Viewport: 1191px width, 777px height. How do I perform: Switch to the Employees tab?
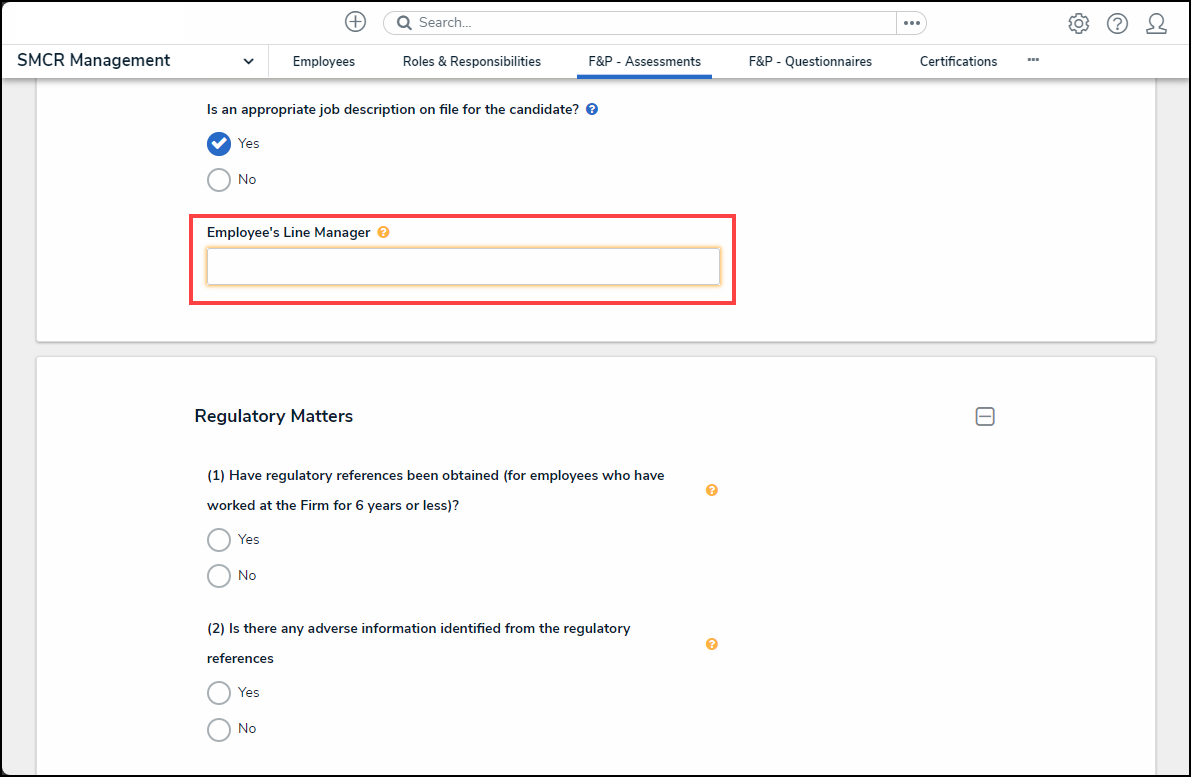(323, 62)
